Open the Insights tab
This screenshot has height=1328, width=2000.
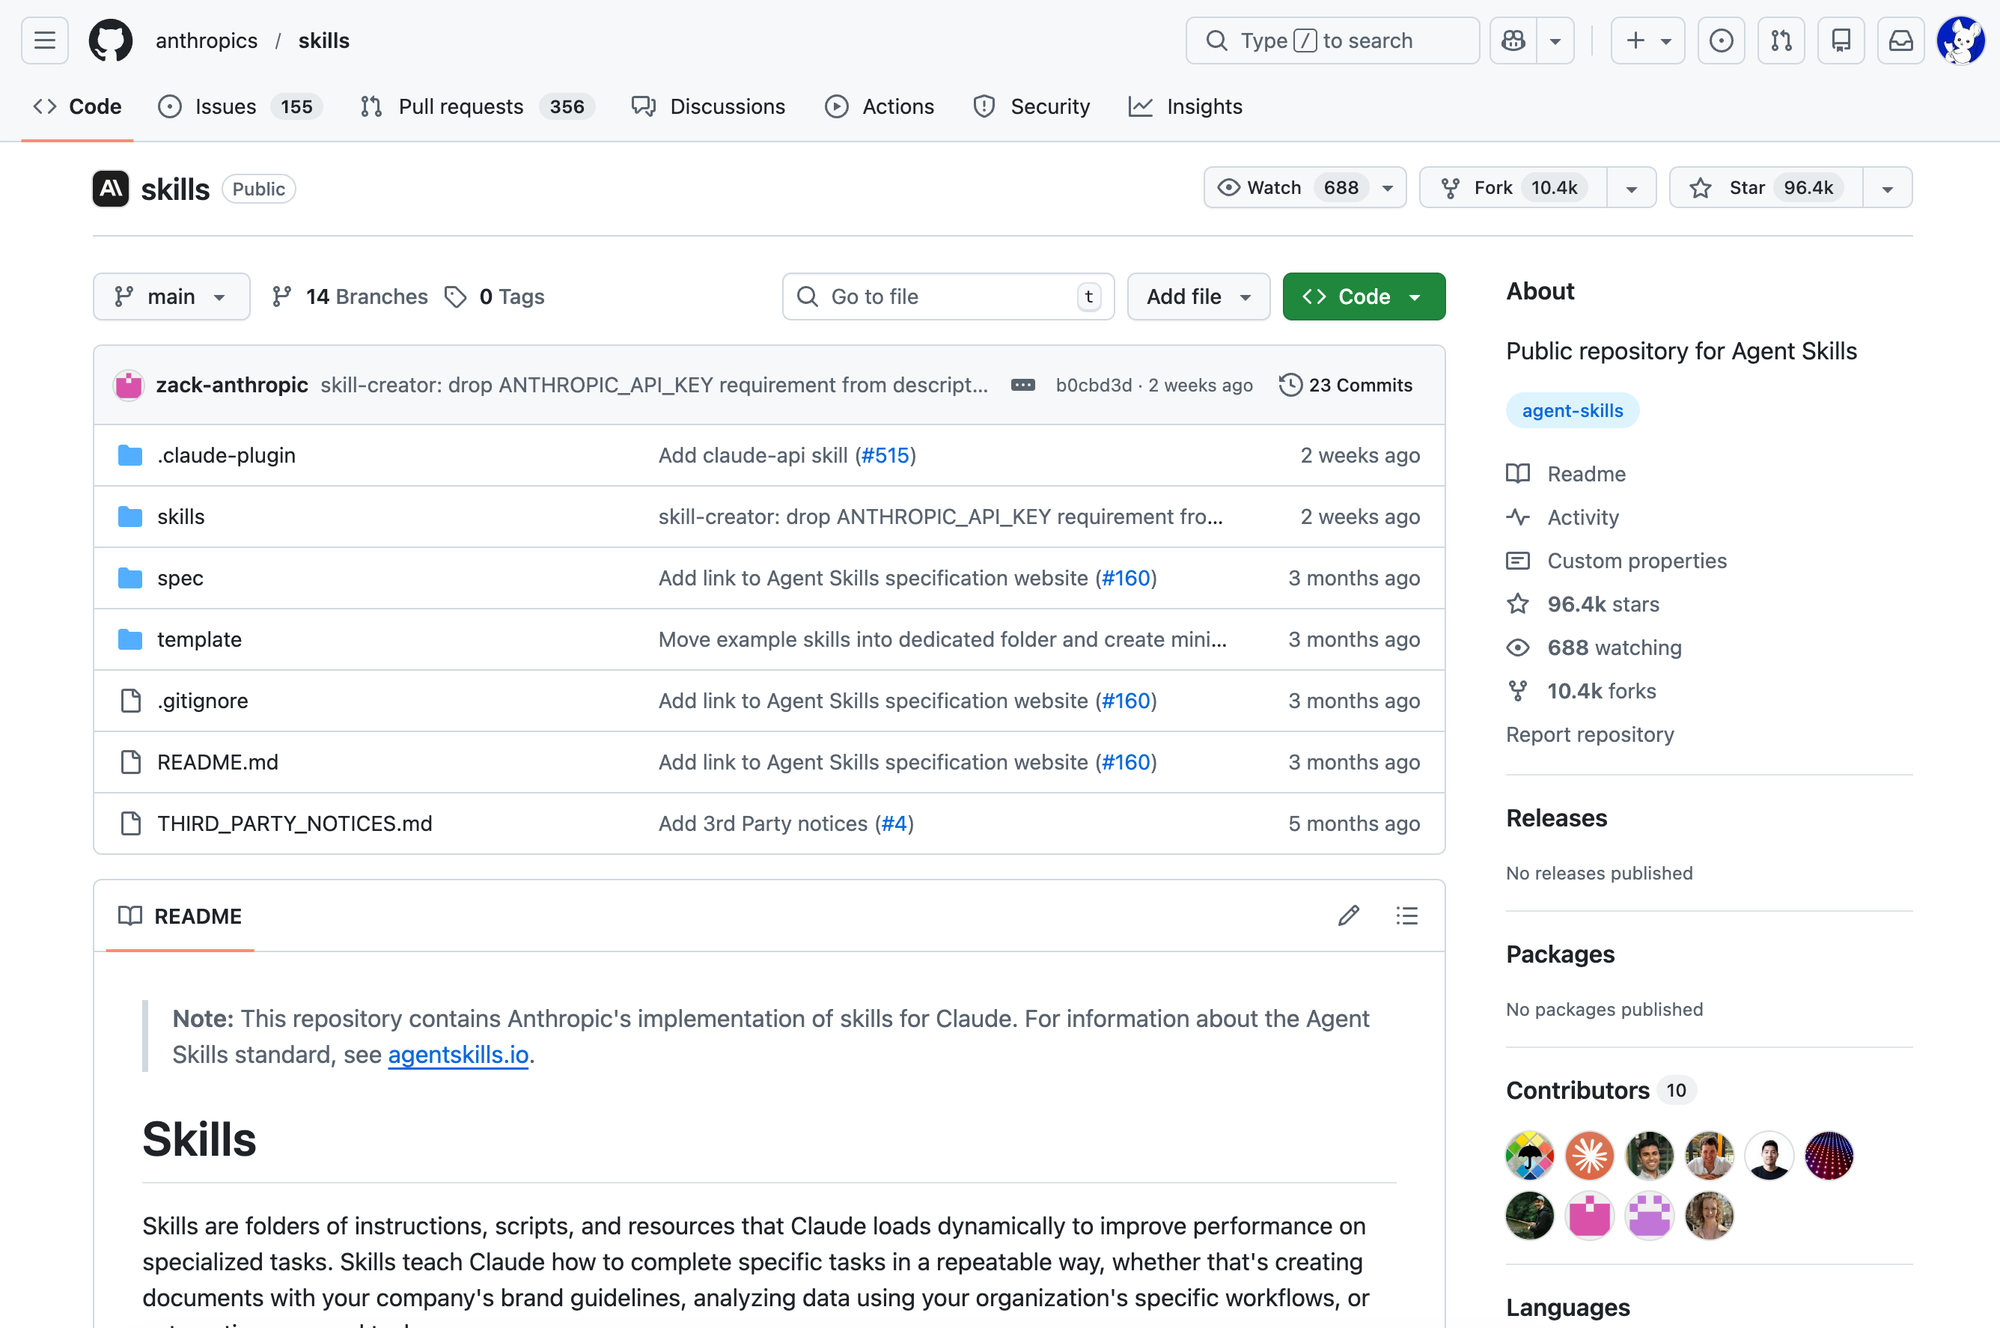[1186, 107]
